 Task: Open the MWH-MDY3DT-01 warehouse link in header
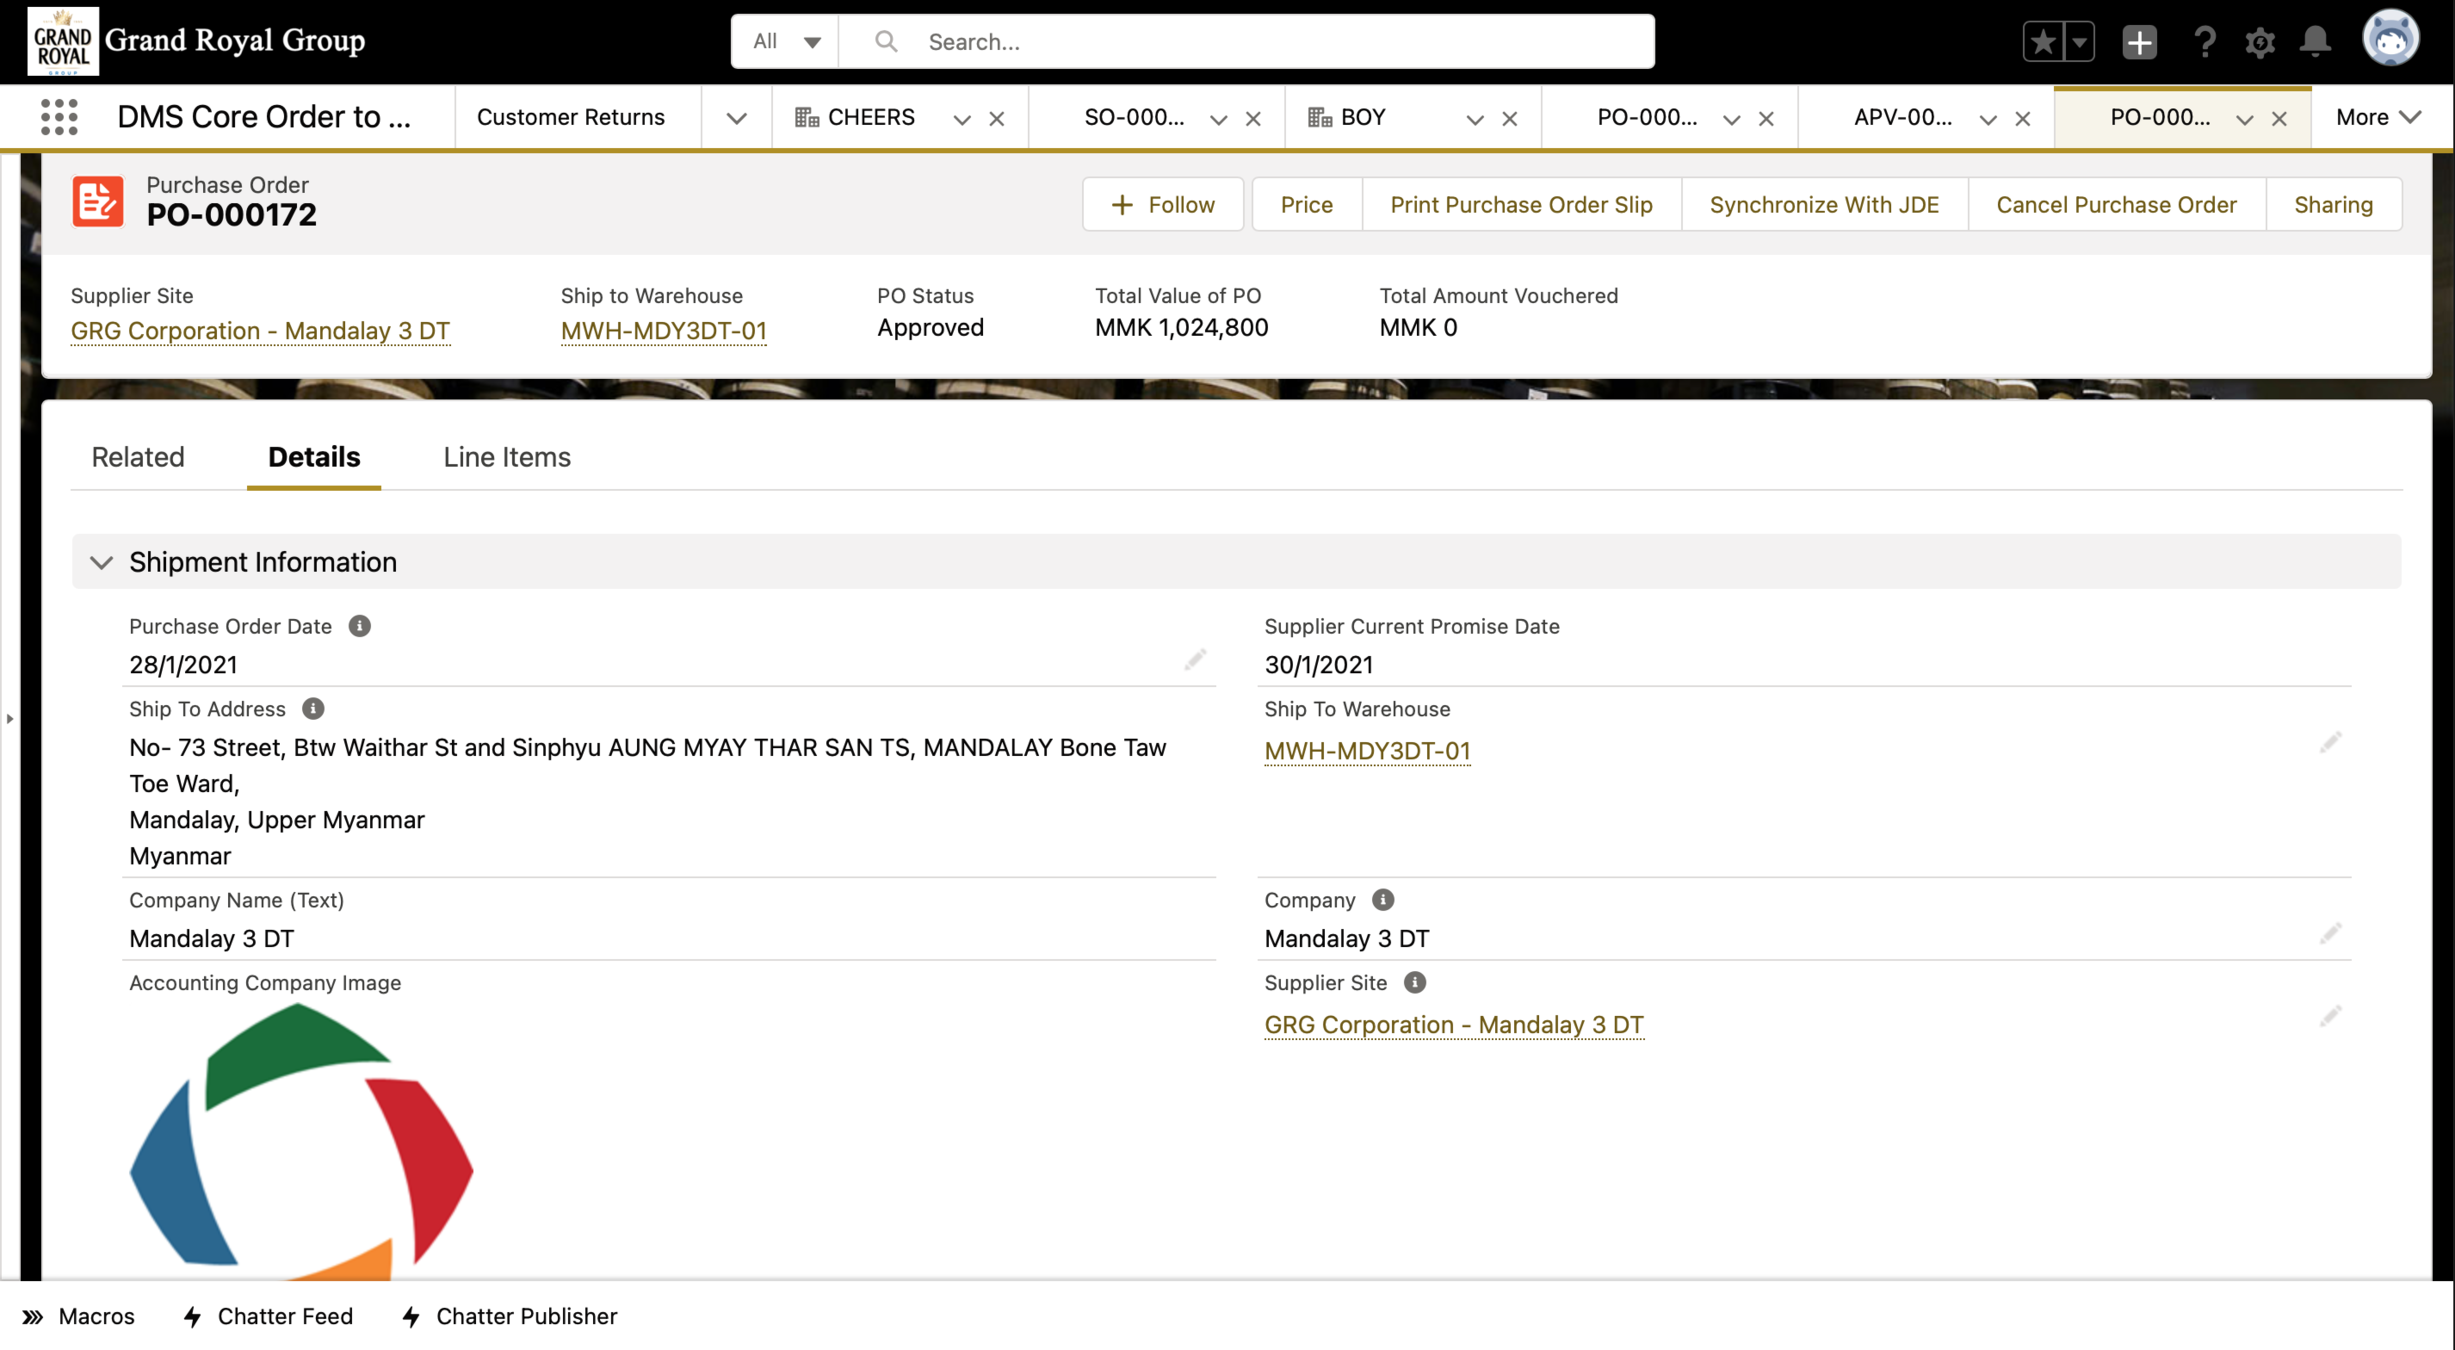(663, 330)
